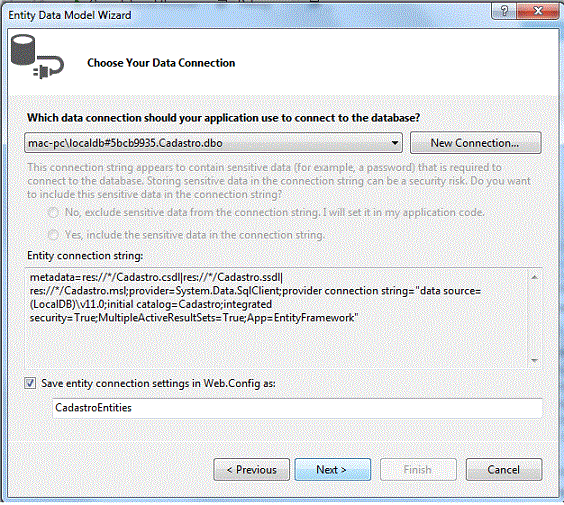Uncheck Save entity connection settings checkbox
Image resolution: width=564 pixels, height=505 pixels.
point(30,383)
